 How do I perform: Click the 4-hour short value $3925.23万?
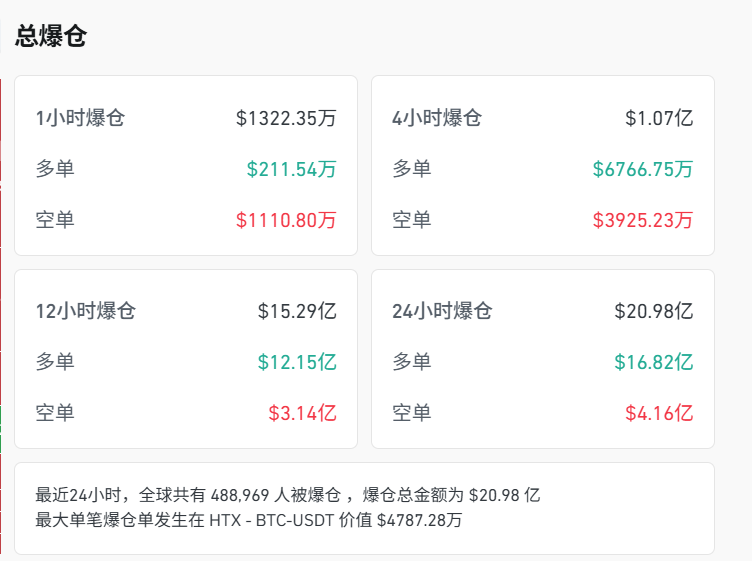pos(642,220)
